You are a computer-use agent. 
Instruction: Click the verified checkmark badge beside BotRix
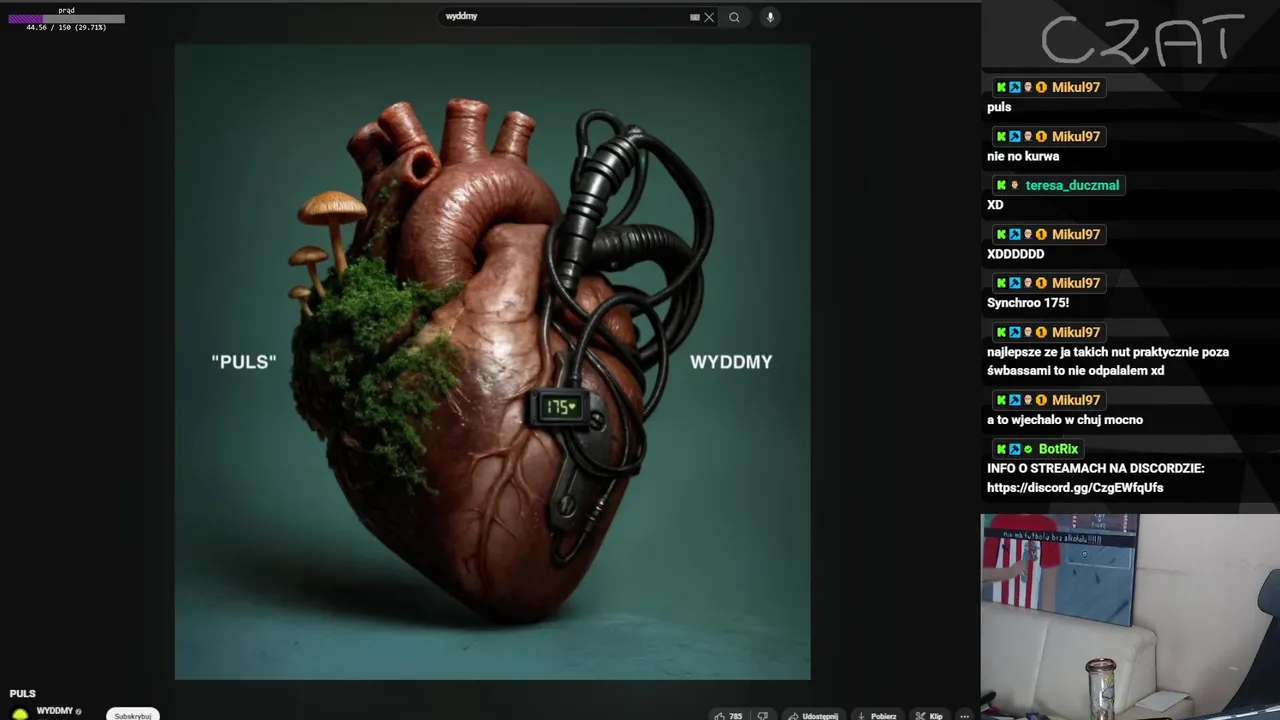[1028, 449]
